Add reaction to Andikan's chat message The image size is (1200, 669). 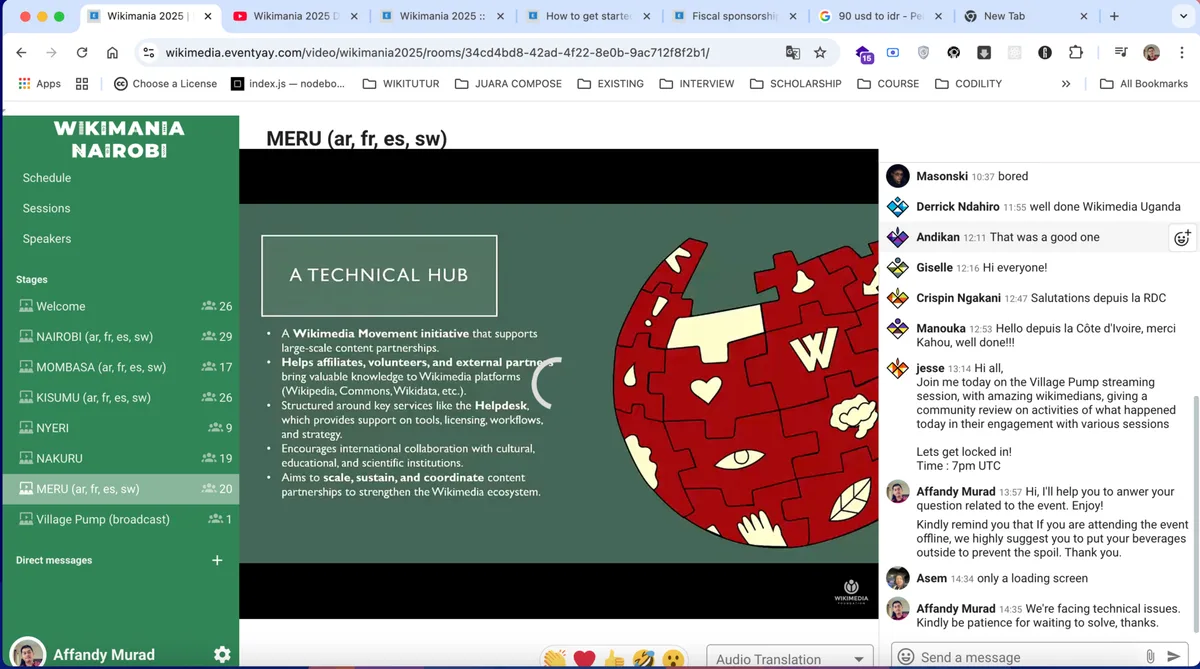pos(1182,238)
